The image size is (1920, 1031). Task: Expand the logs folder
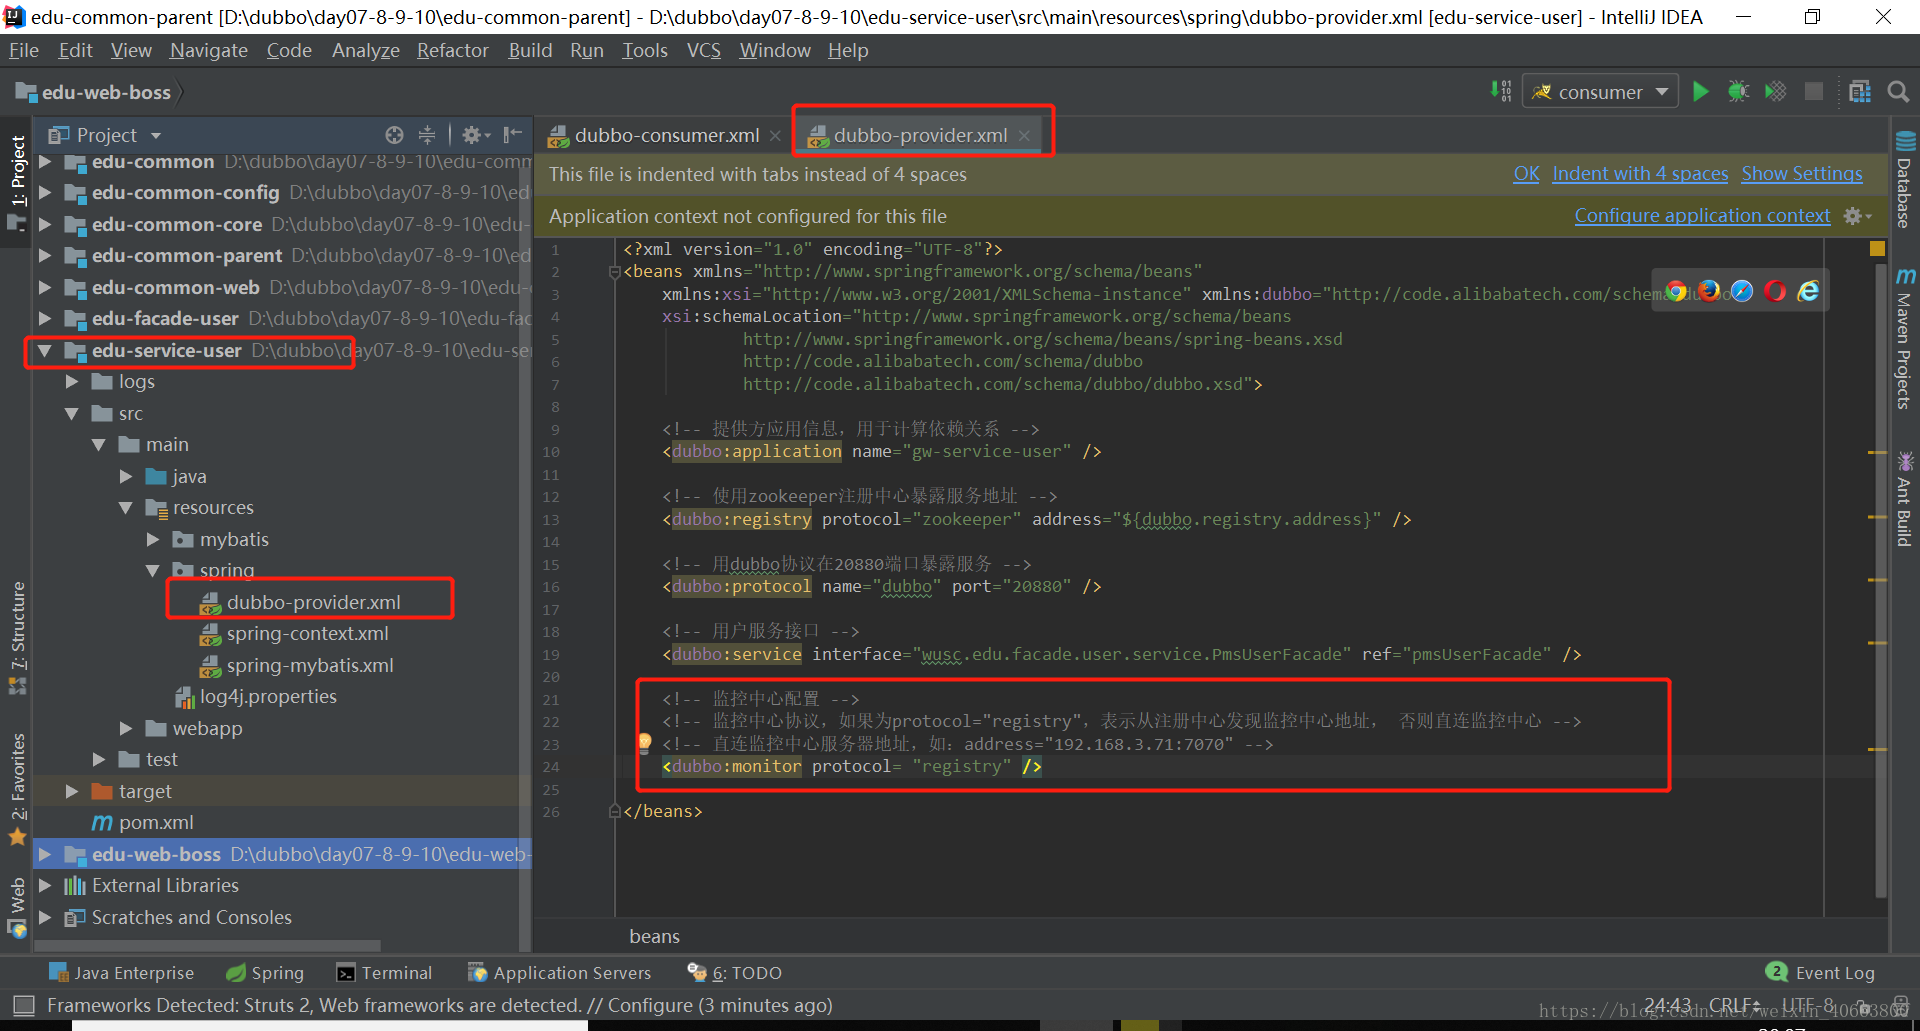pyautogui.click(x=72, y=382)
